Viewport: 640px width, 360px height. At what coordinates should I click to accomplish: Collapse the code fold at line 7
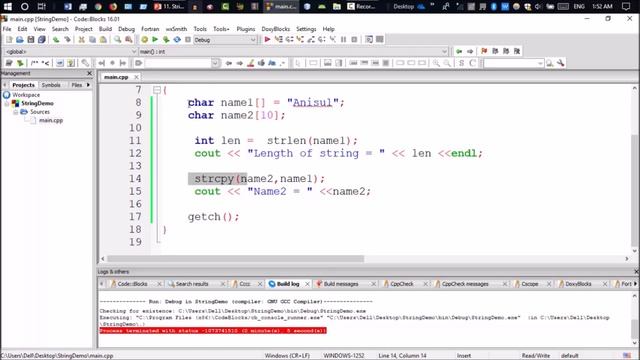point(157,90)
